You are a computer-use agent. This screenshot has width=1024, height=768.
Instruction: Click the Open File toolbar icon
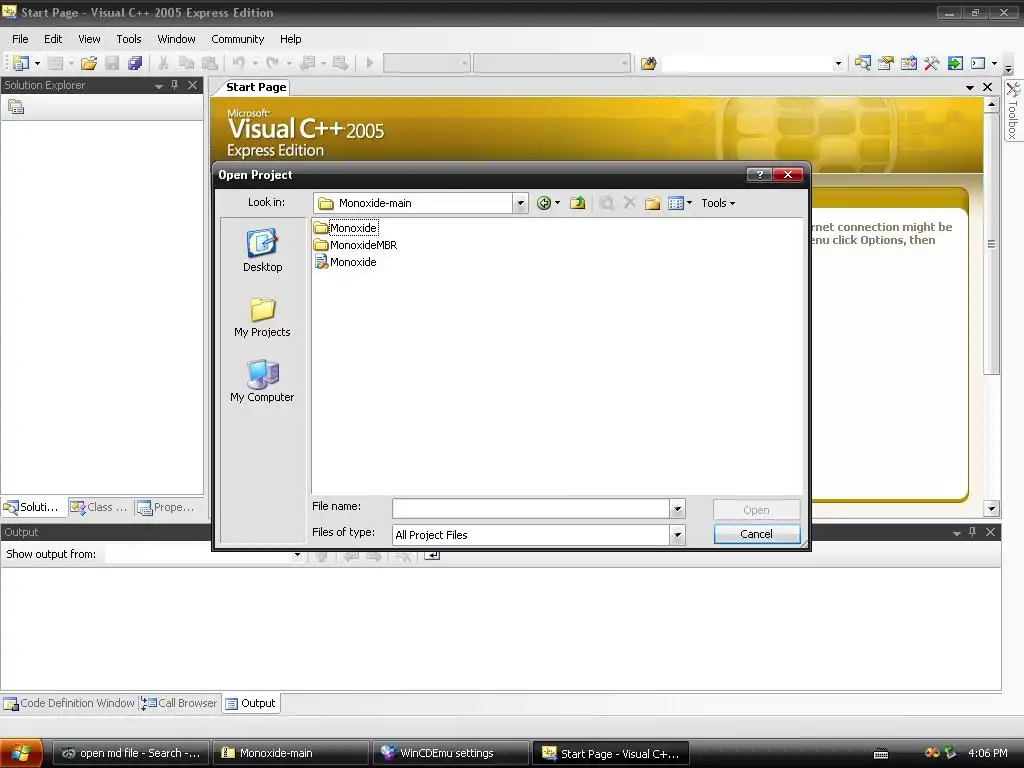pyautogui.click(x=89, y=63)
